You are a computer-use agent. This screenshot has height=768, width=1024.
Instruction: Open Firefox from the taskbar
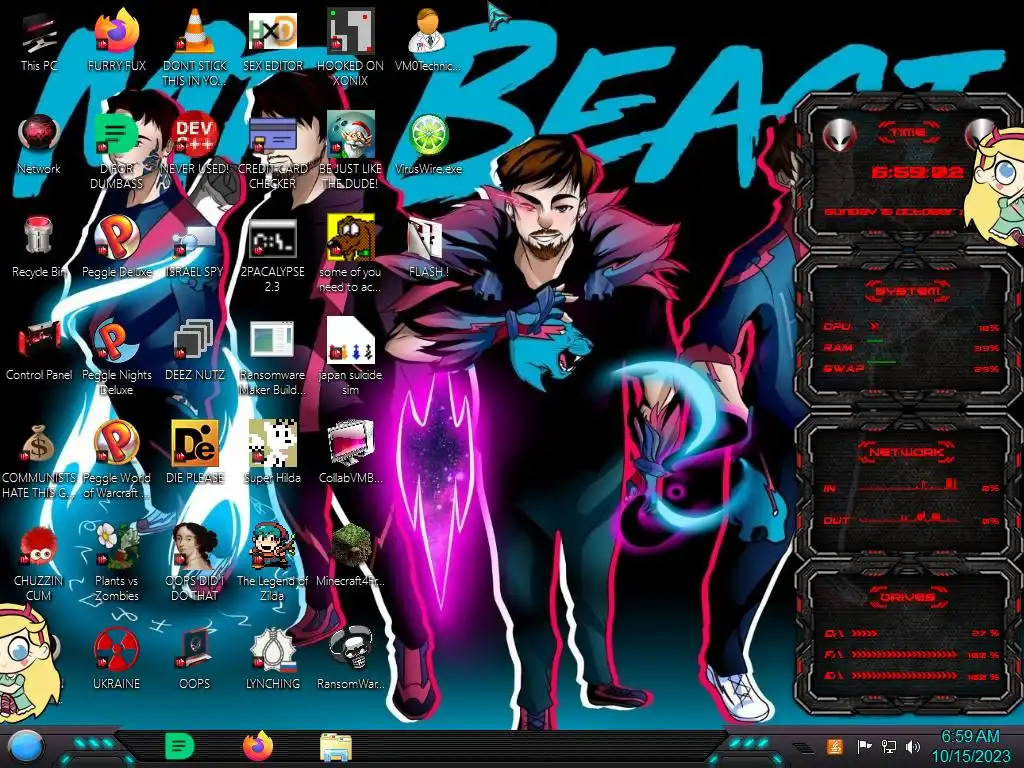point(258,746)
